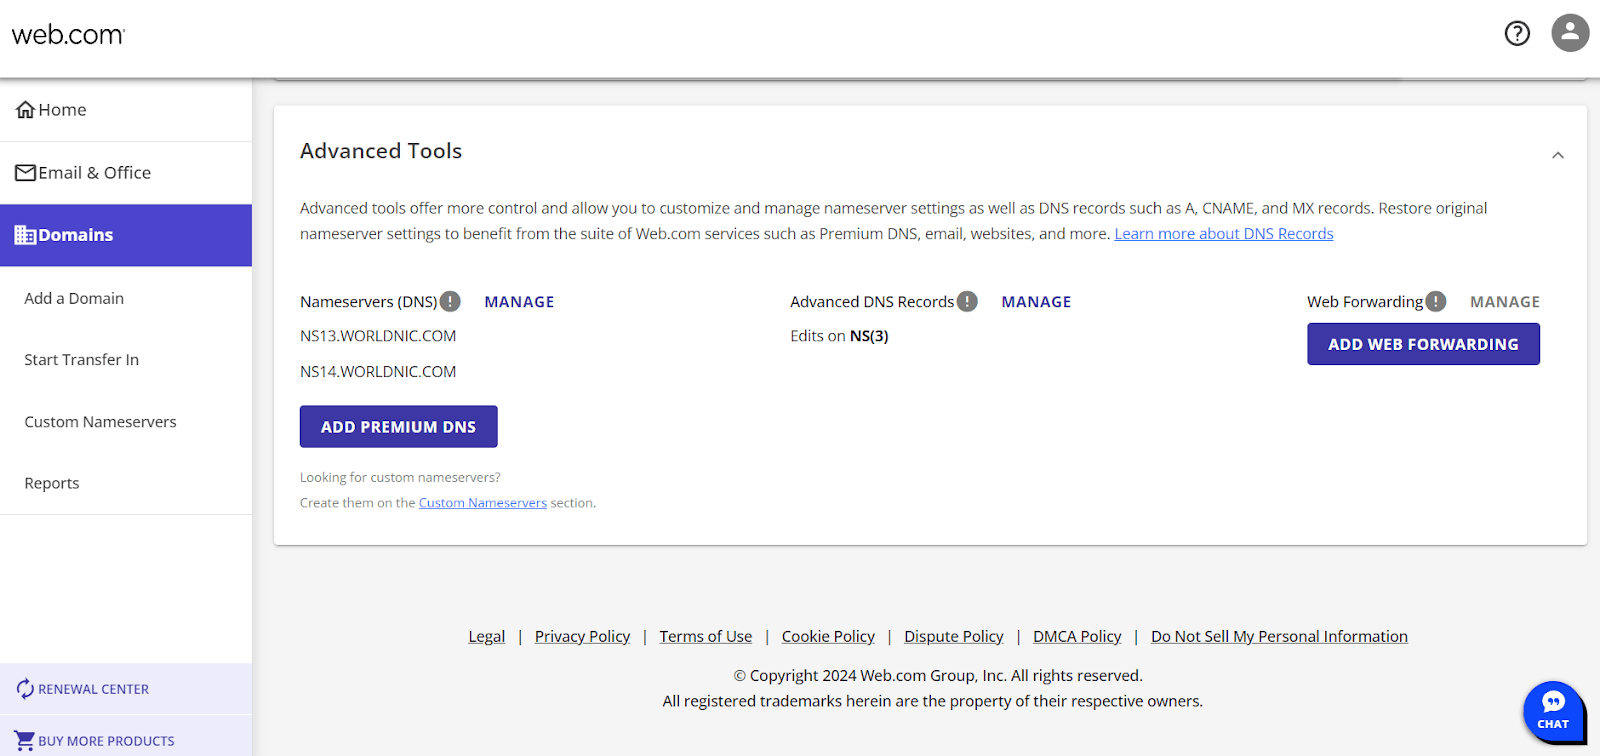This screenshot has height=756, width=1600.
Task: Open the user account profile icon
Action: tap(1570, 33)
